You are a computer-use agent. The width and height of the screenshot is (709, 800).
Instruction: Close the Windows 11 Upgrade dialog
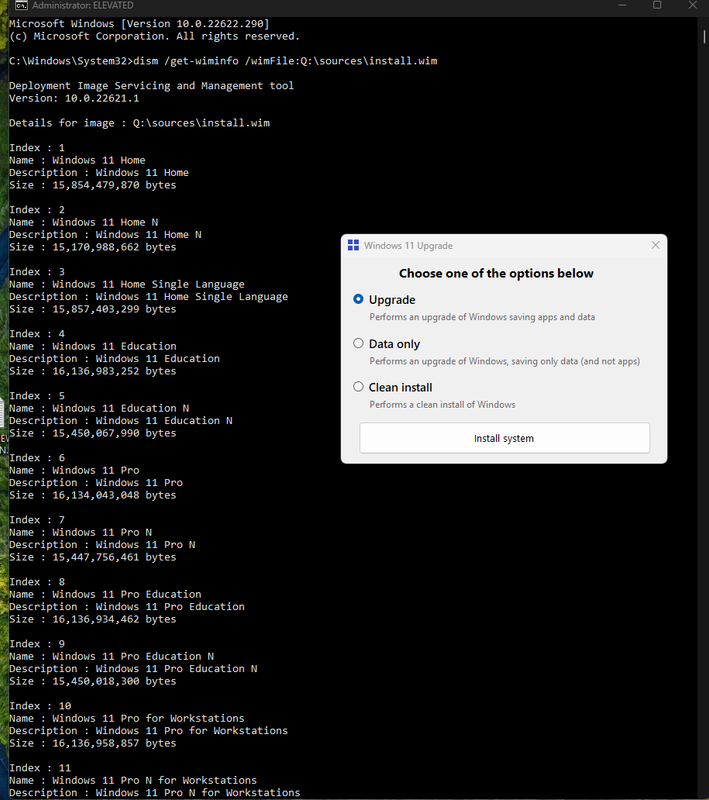[655, 245]
